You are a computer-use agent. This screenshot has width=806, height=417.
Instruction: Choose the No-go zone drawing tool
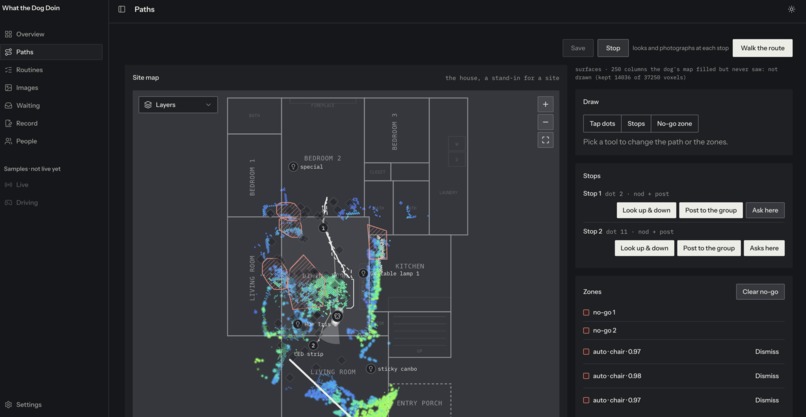(x=674, y=123)
